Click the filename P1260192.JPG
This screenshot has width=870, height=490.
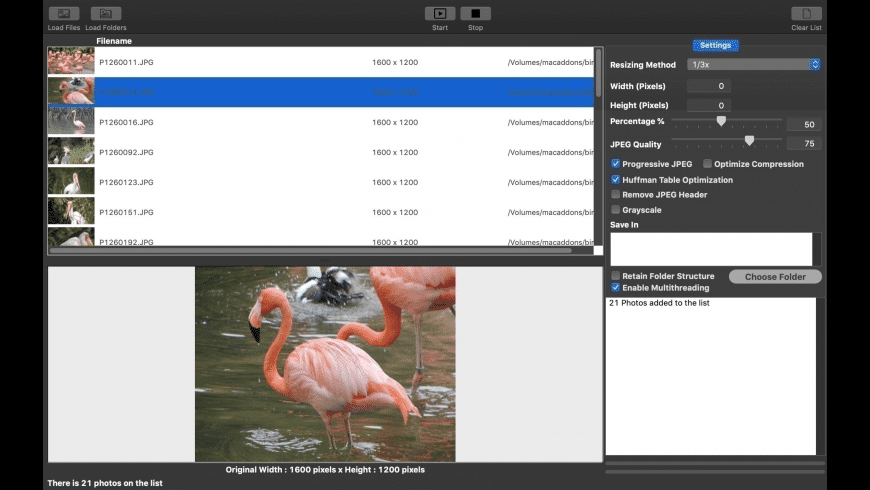coord(127,242)
